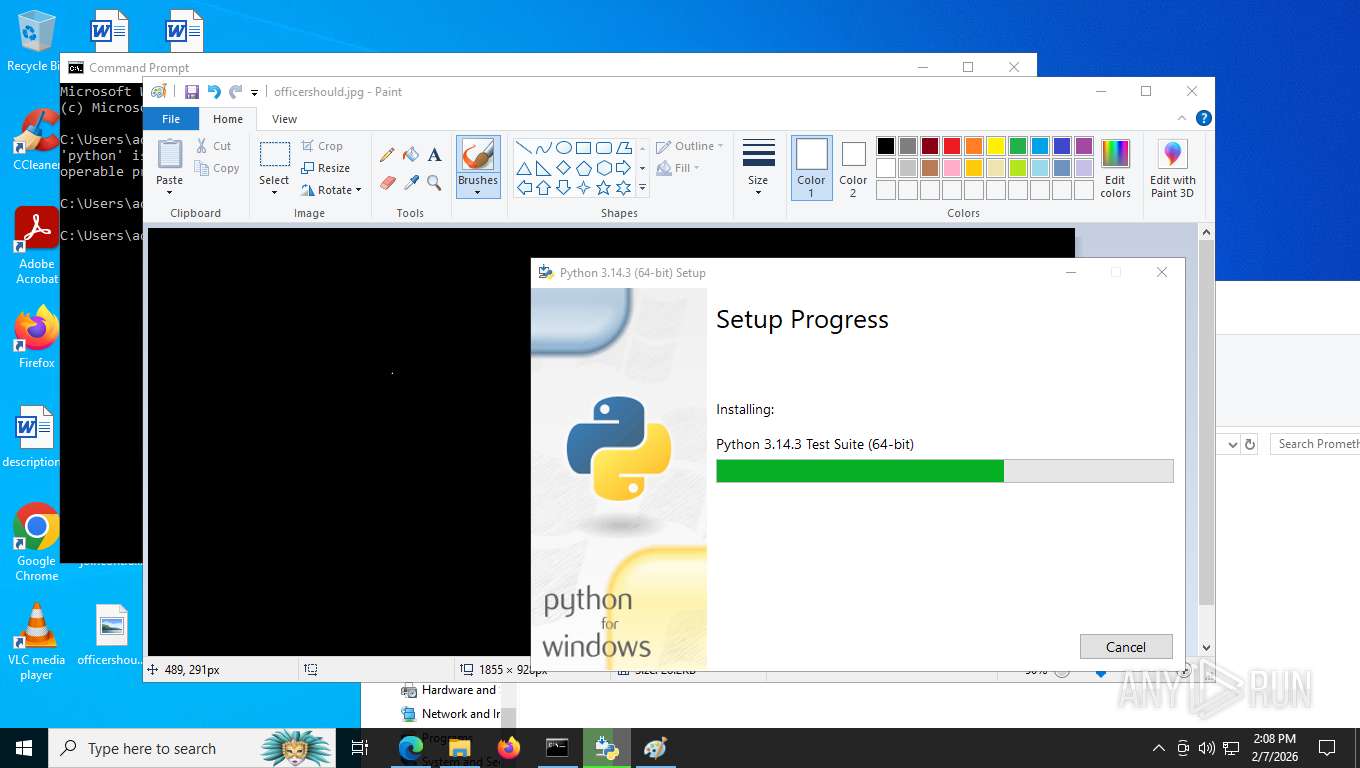
Task: Select the Color picker eyedropper tool
Action: tap(411, 182)
